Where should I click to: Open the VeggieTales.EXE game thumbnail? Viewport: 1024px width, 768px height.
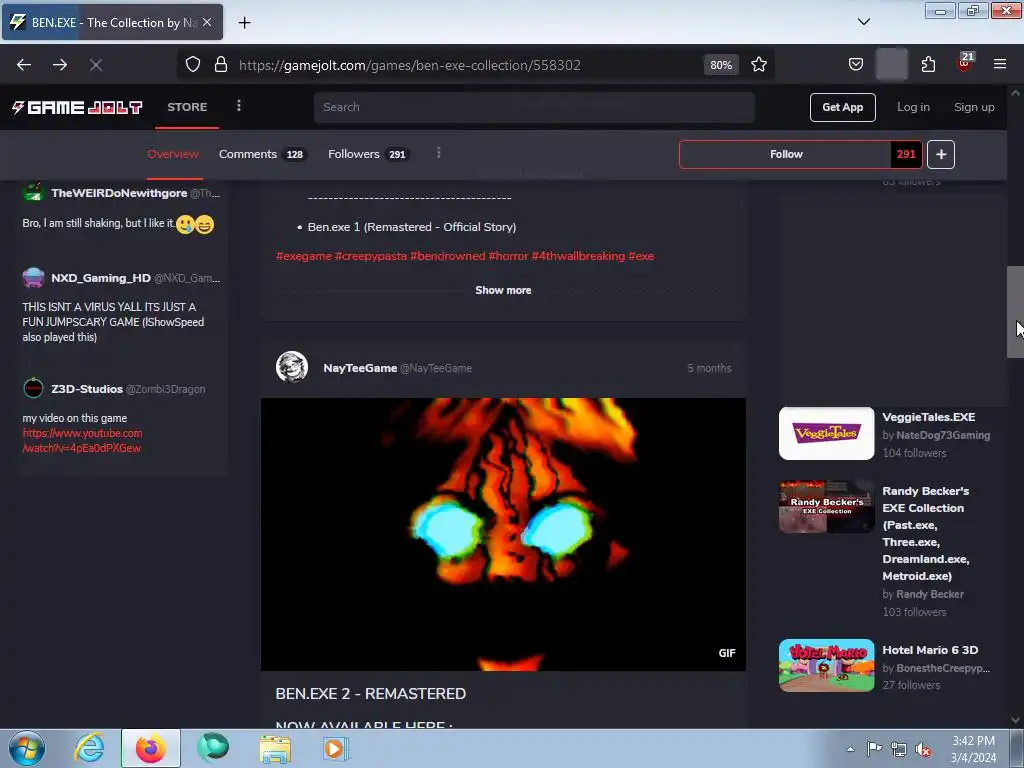coord(826,434)
